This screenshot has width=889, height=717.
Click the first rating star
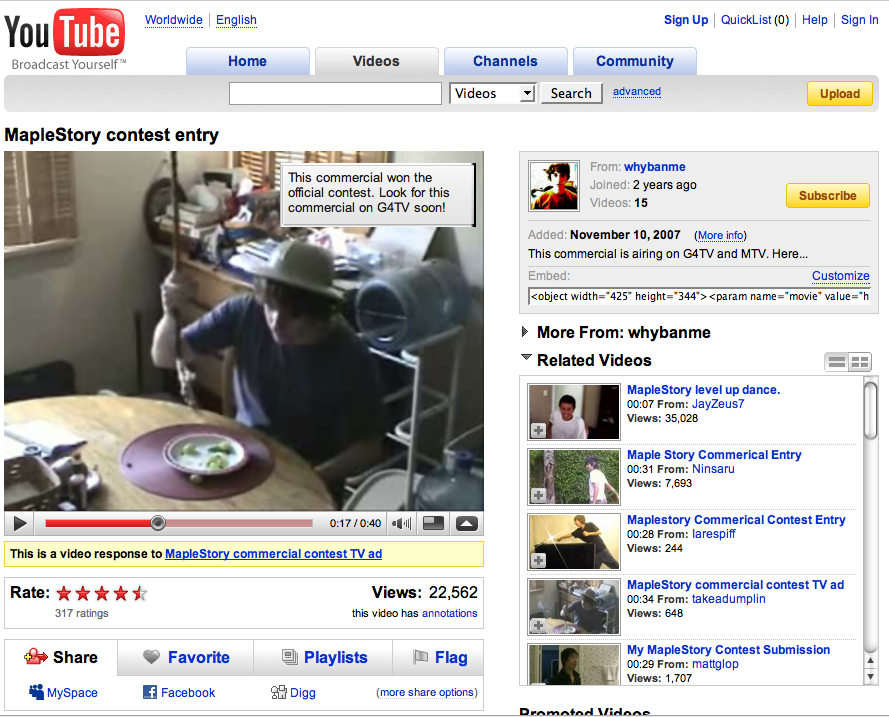[x=64, y=593]
